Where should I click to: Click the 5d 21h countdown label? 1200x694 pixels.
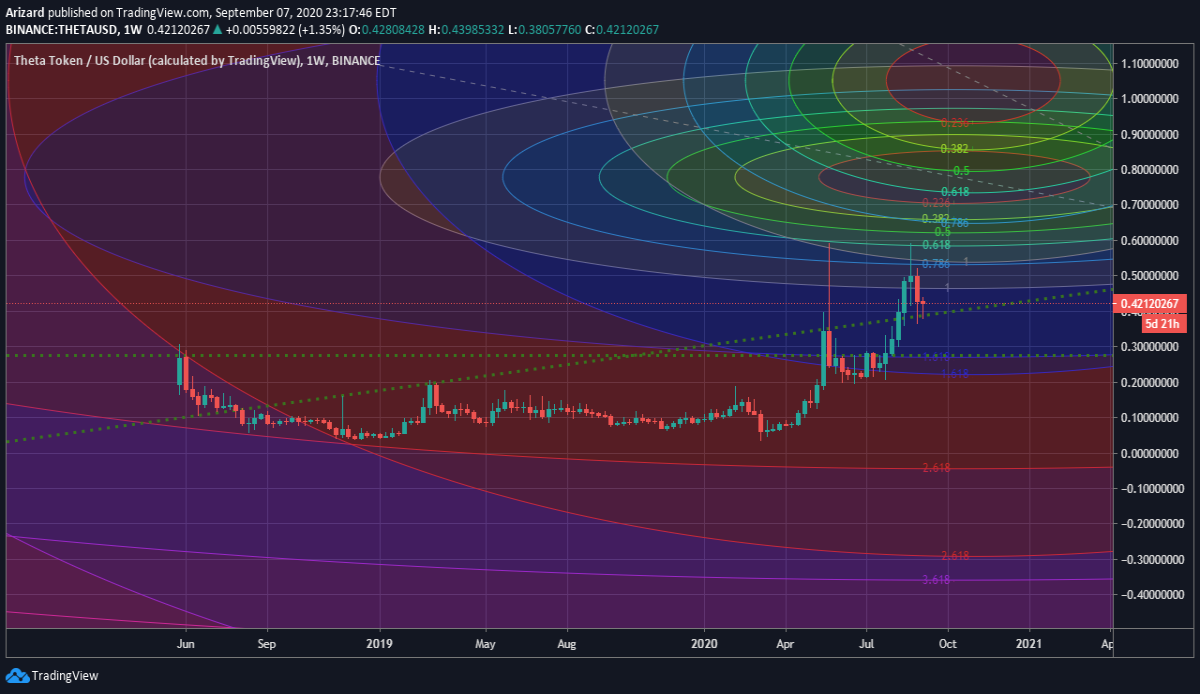click(x=1164, y=322)
